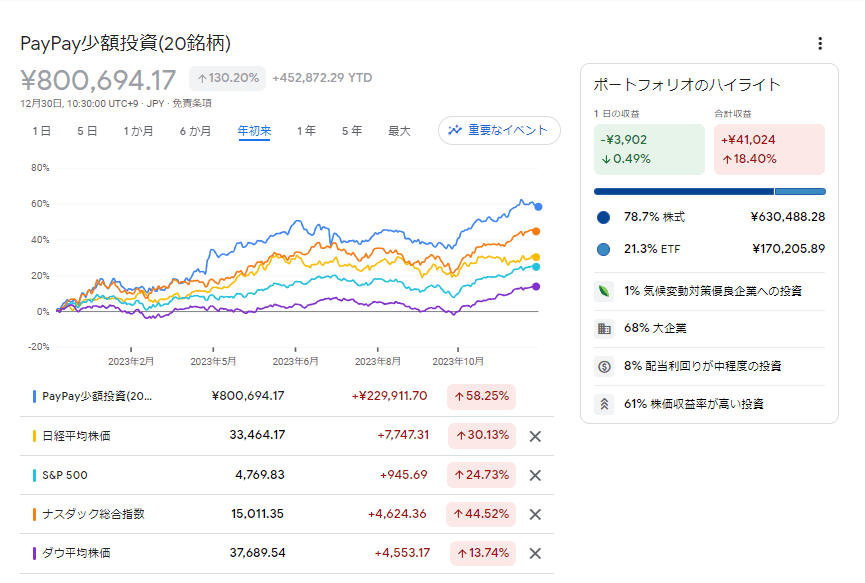The height and width of the screenshot is (583, 865).
Task: Remove ナスダック総合指数 comparison with X icon
Action: [x=535, y=514]
